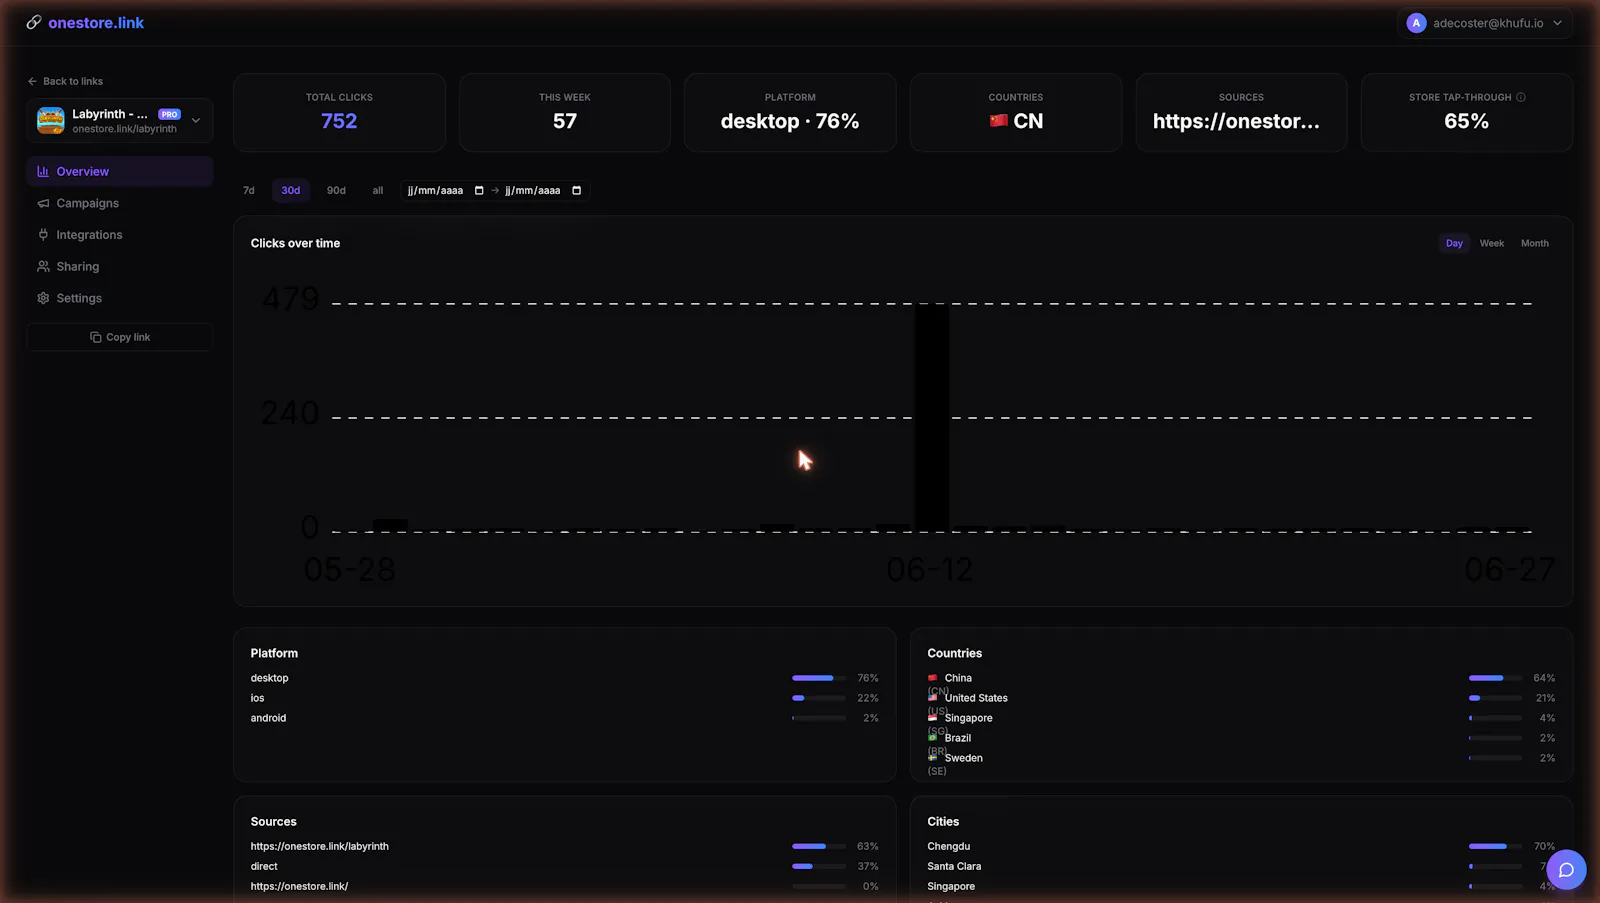The width and height of the screenshot is (1600, 903).
Task: Click the android row in Platform
Action: (564, 718)
